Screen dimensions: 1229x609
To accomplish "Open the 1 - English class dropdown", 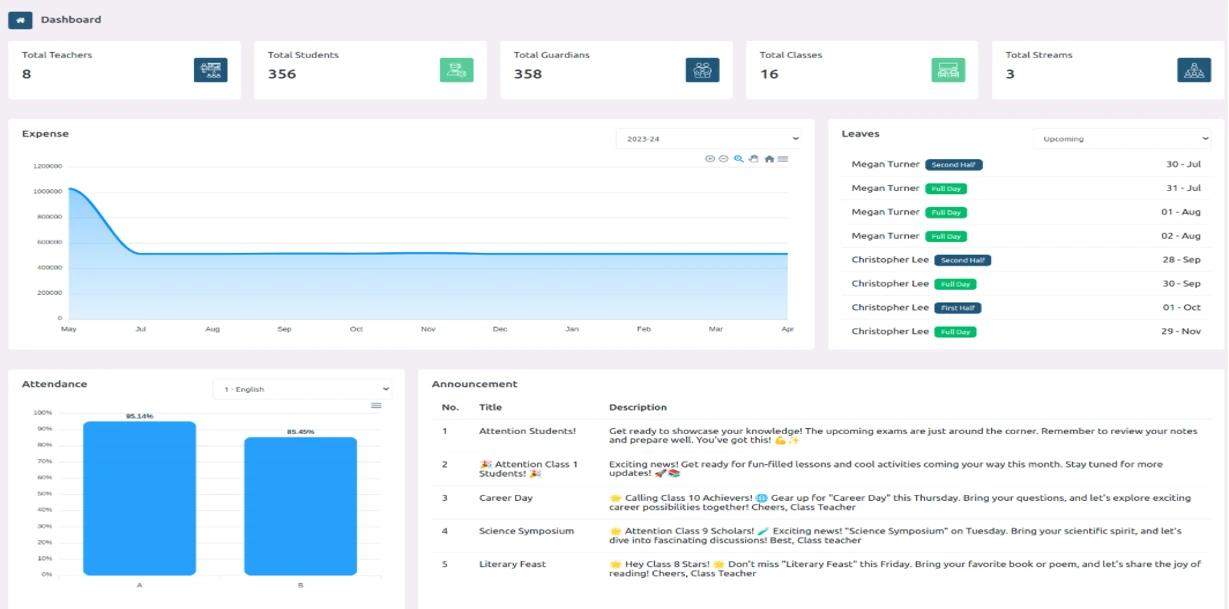I will tap(302, 389).
